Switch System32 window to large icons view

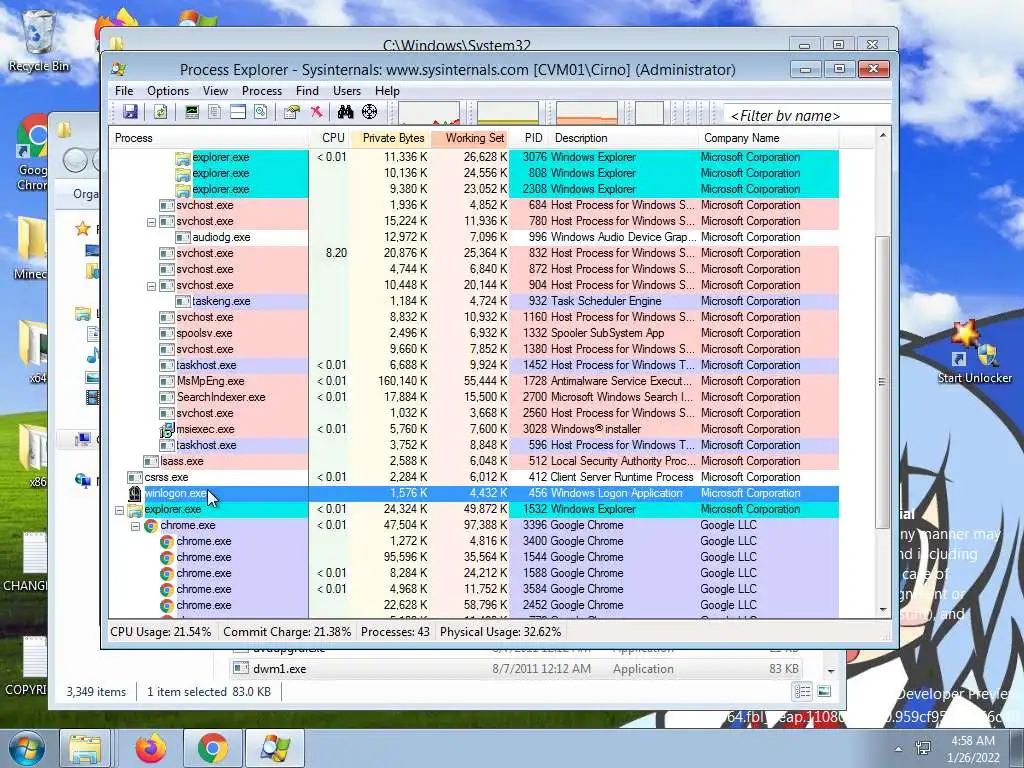click(824, 691)
